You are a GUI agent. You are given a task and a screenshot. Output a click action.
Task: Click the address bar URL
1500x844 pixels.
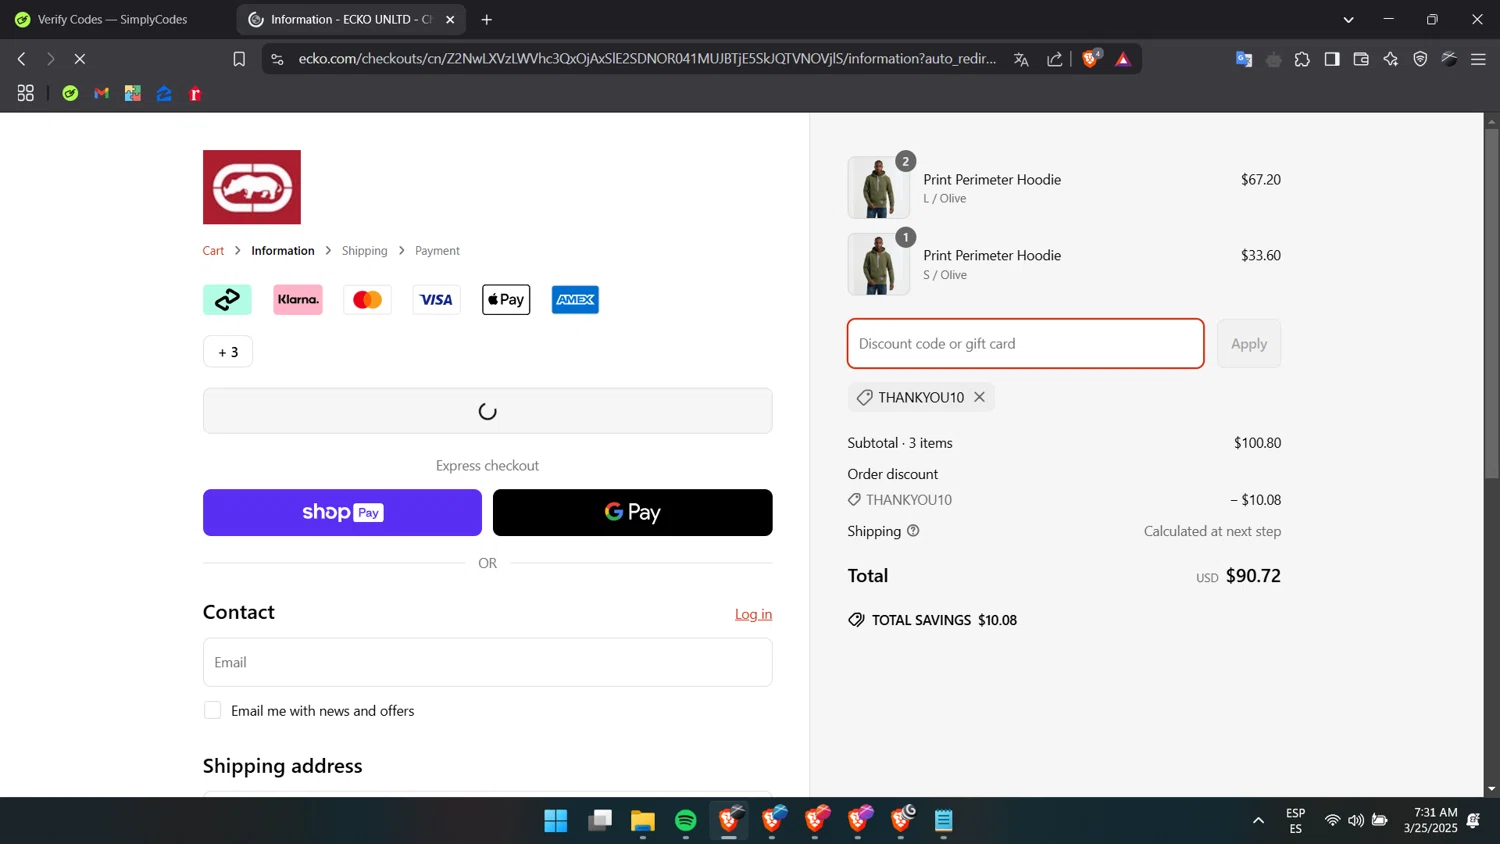[647, 58]
